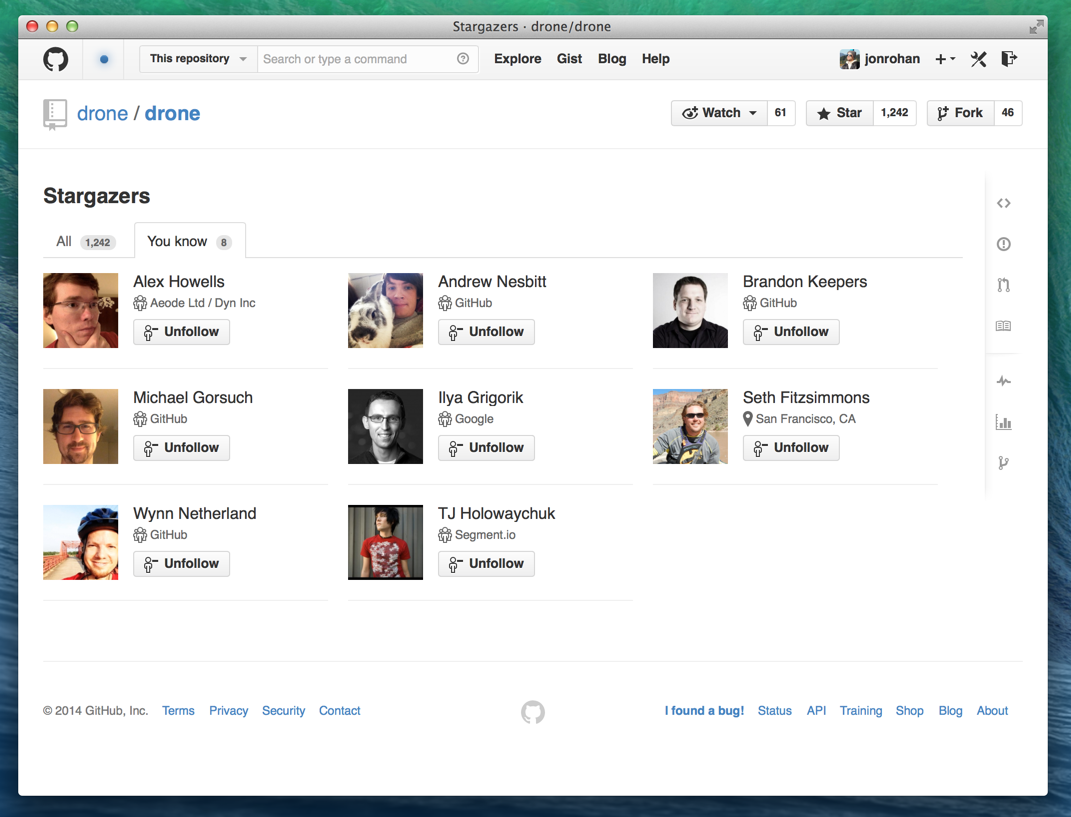Open the Explore menu item
Image resolution: width=1071 pixels, height=817 pixels.
[x=517, y=59]
